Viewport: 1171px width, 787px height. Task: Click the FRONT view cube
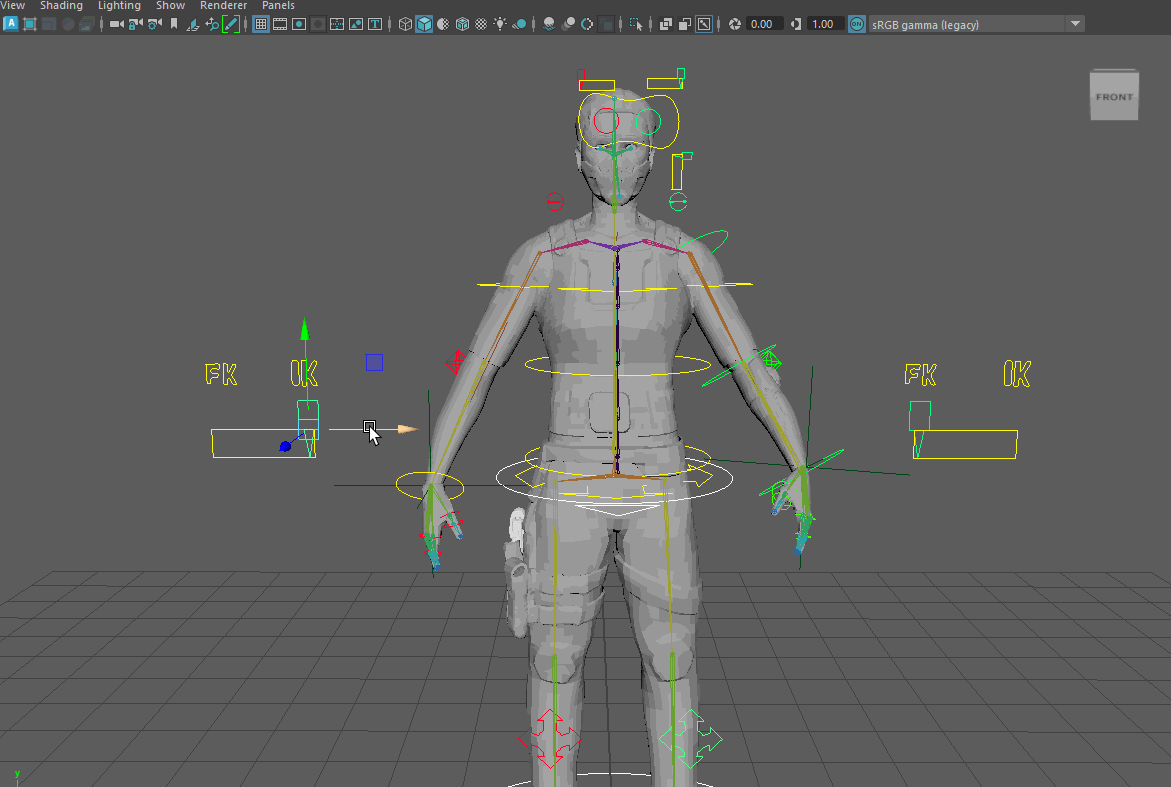click(x=1114, y=97)
